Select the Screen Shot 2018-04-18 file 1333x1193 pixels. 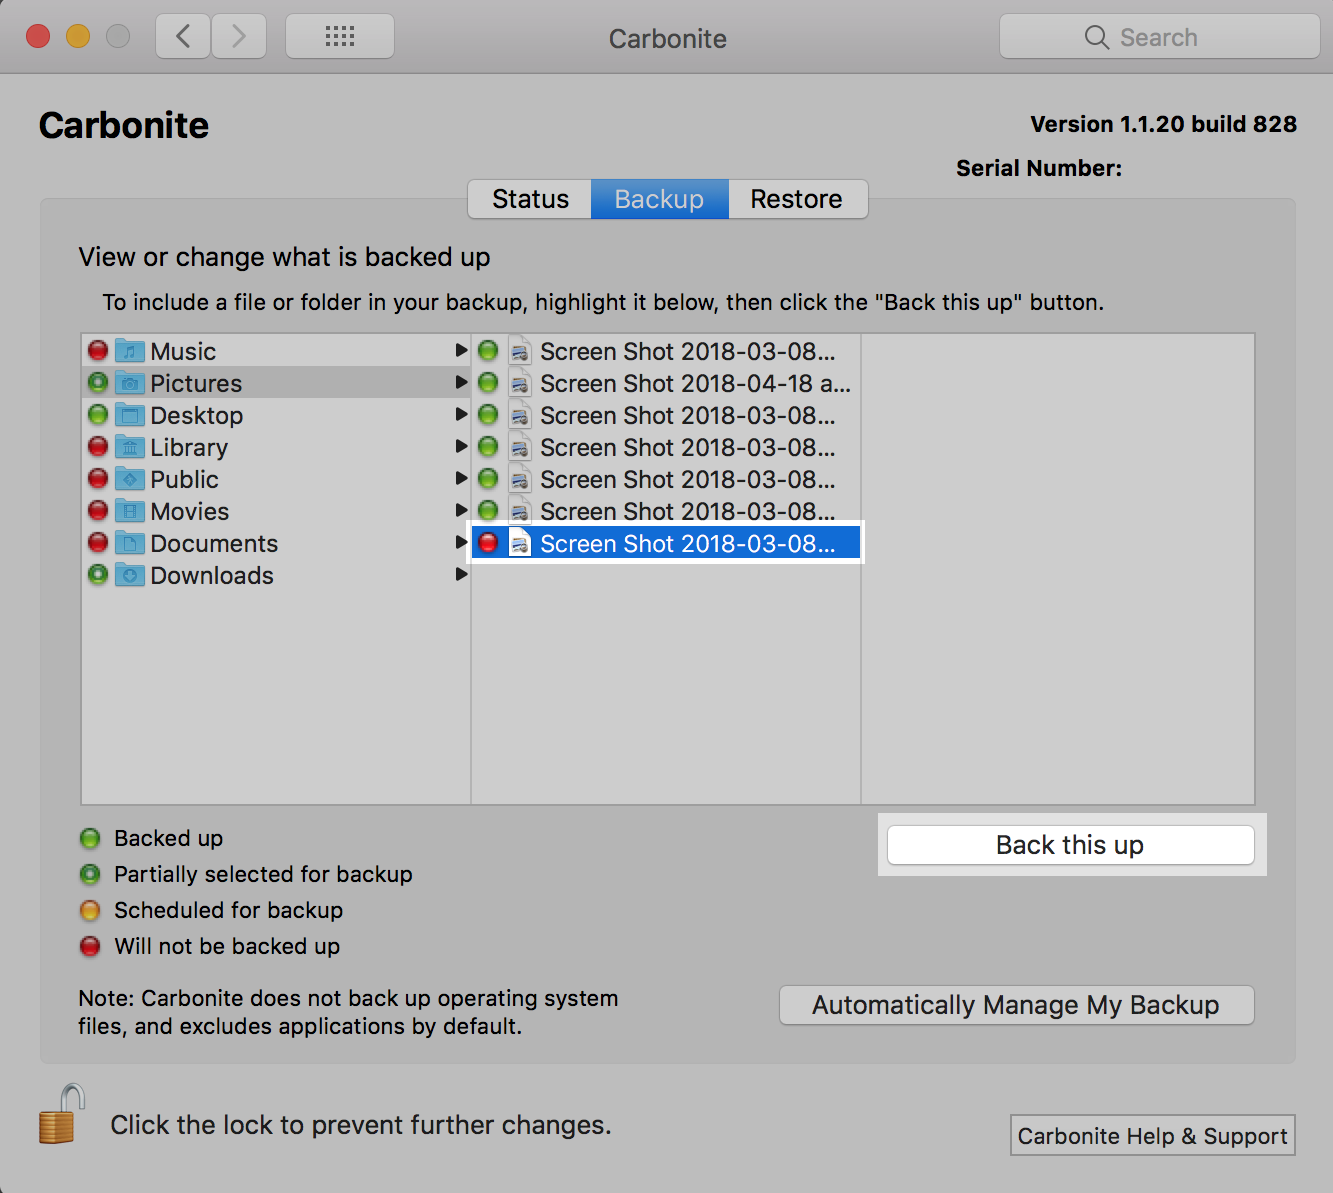(694, 383)
